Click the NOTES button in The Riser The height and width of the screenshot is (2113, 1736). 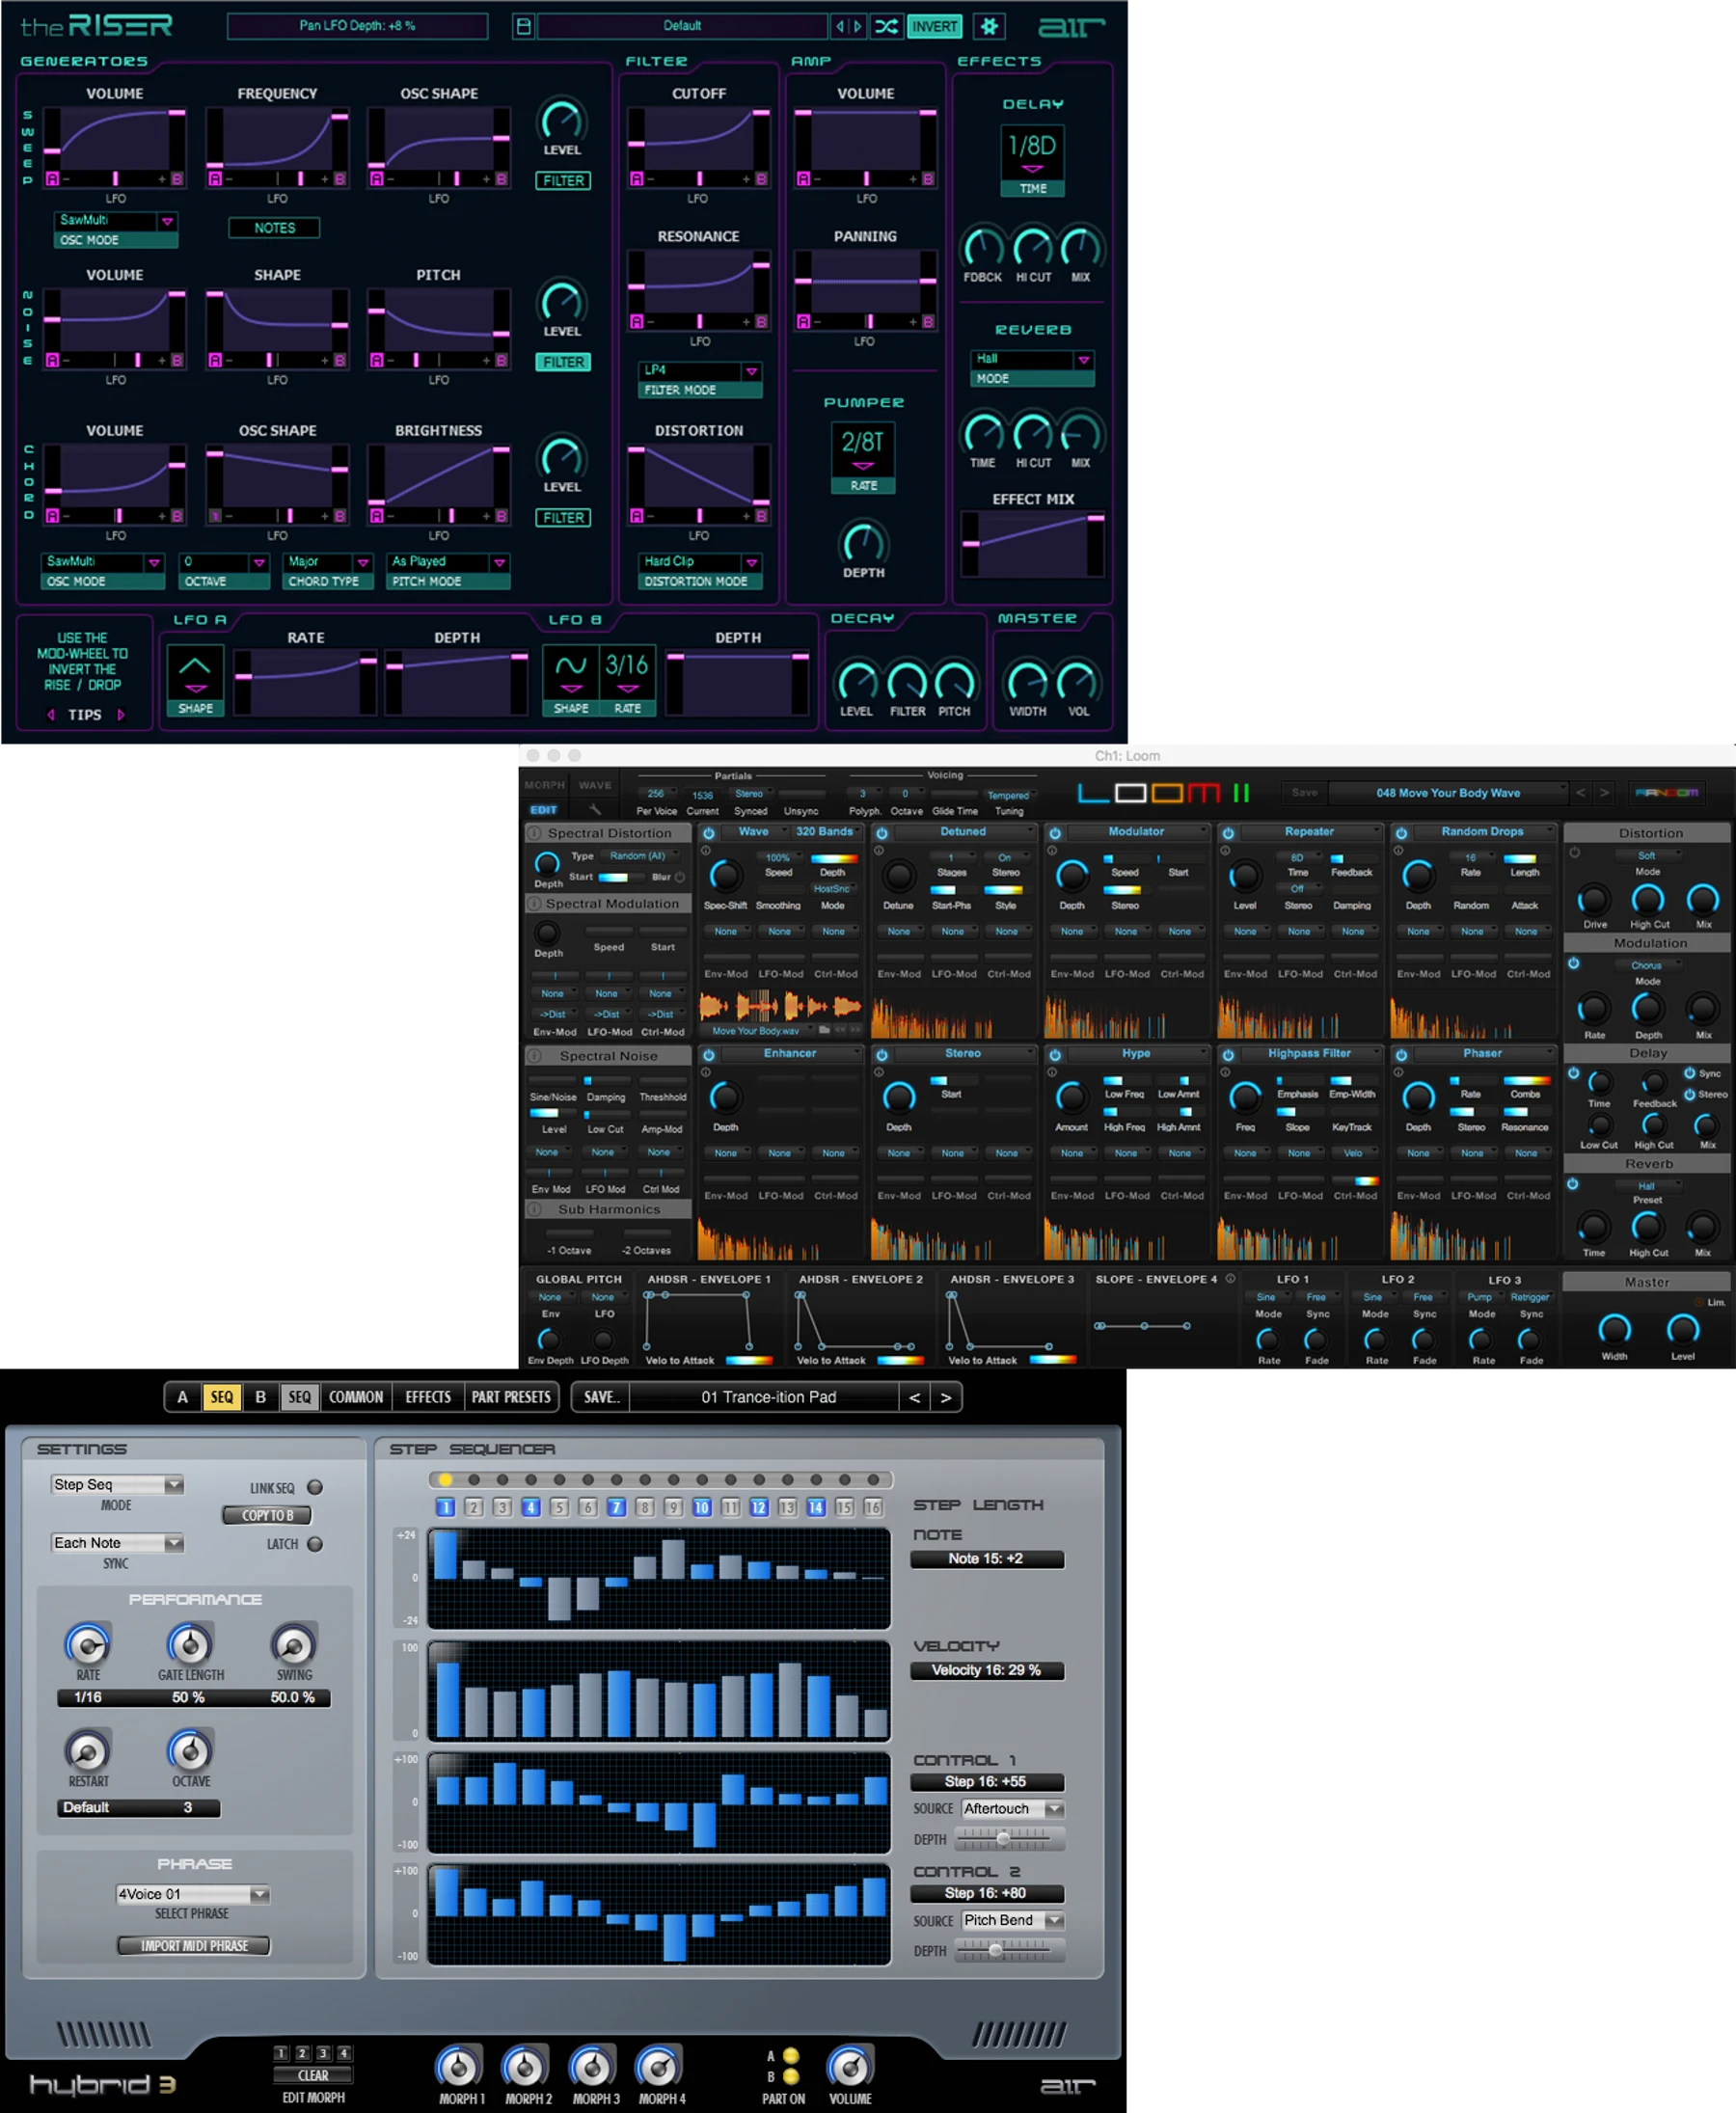tap(274, 228)
